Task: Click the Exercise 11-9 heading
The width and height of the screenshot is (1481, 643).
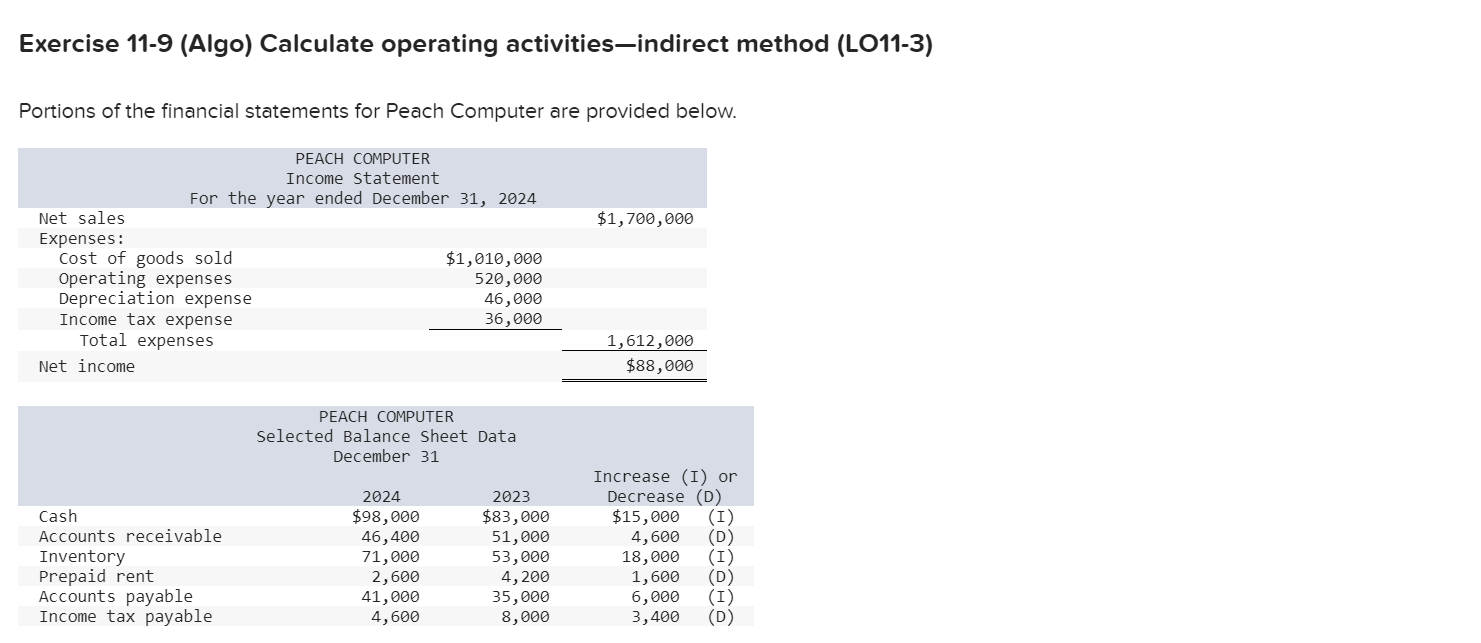Action: (476, 45)
